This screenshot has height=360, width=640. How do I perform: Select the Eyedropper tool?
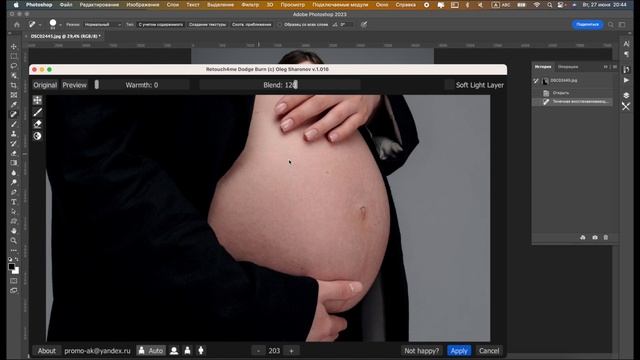click(14, 105)
